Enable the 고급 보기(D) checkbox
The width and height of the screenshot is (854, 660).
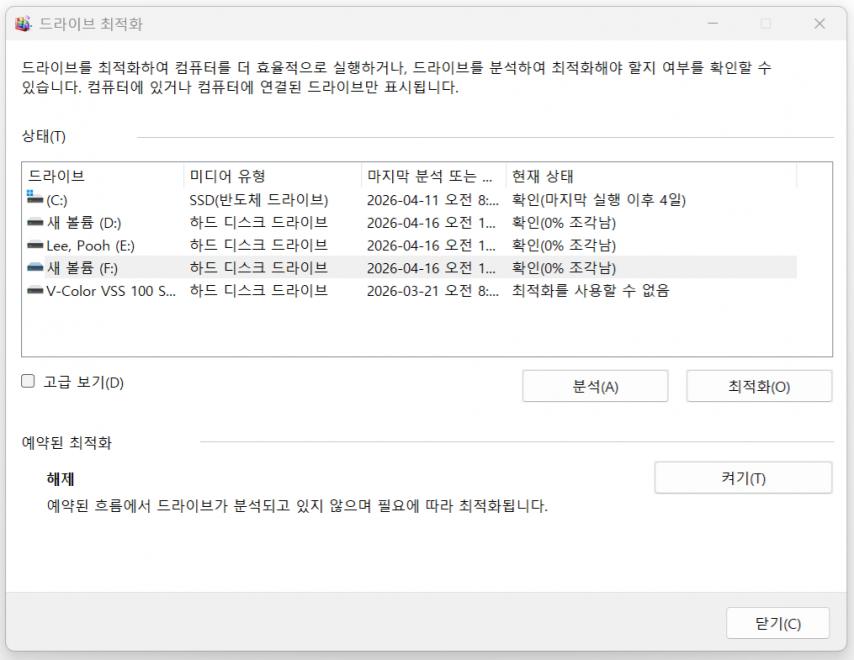(x=28, y=381)
